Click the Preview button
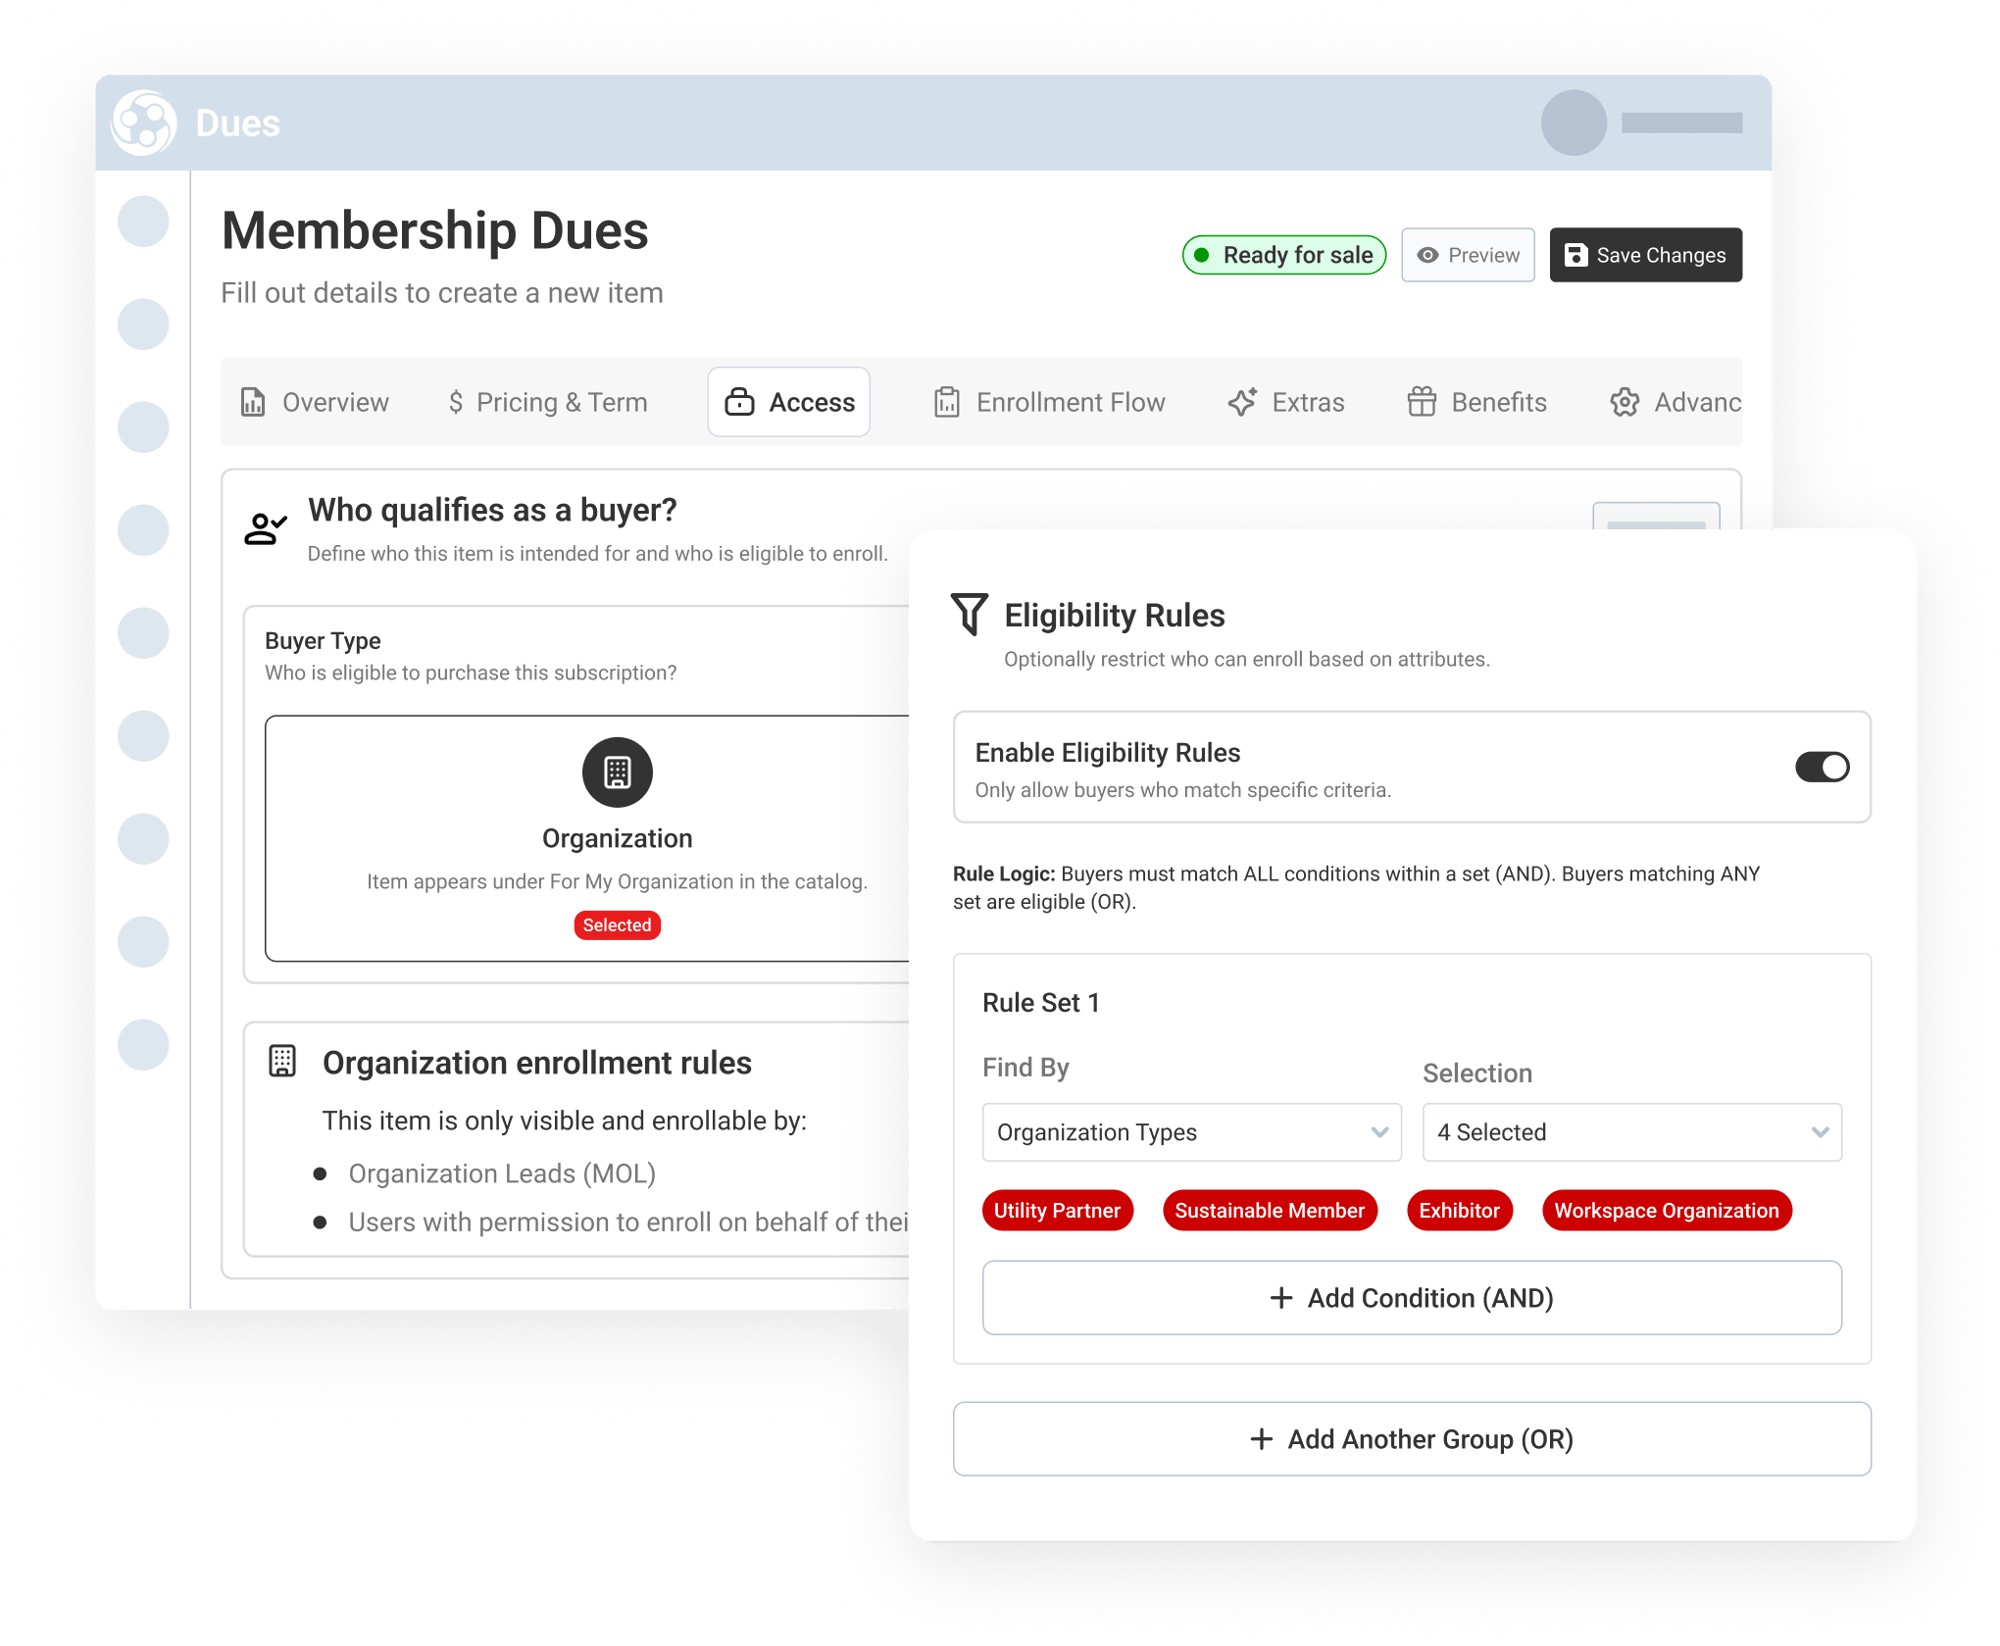Viewport: 2000px width, 1646px height. point(1467,255)
